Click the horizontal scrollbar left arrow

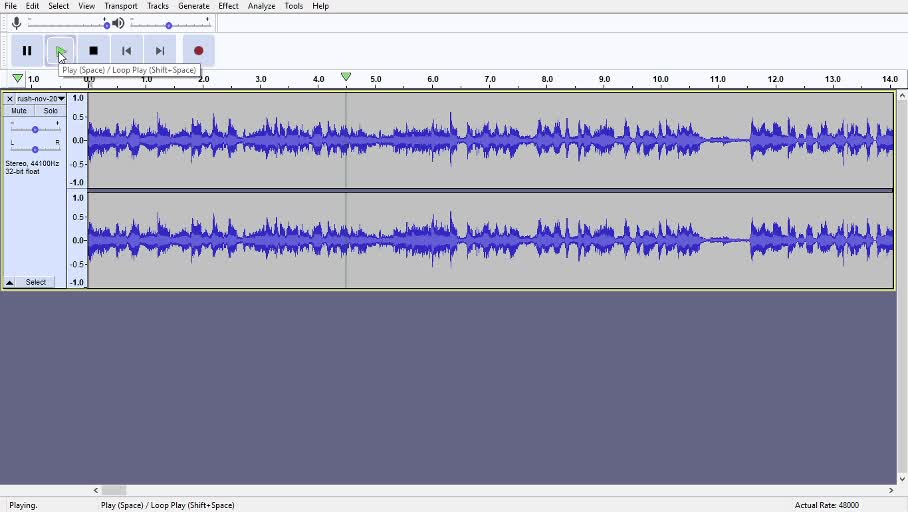pos(96,490)
